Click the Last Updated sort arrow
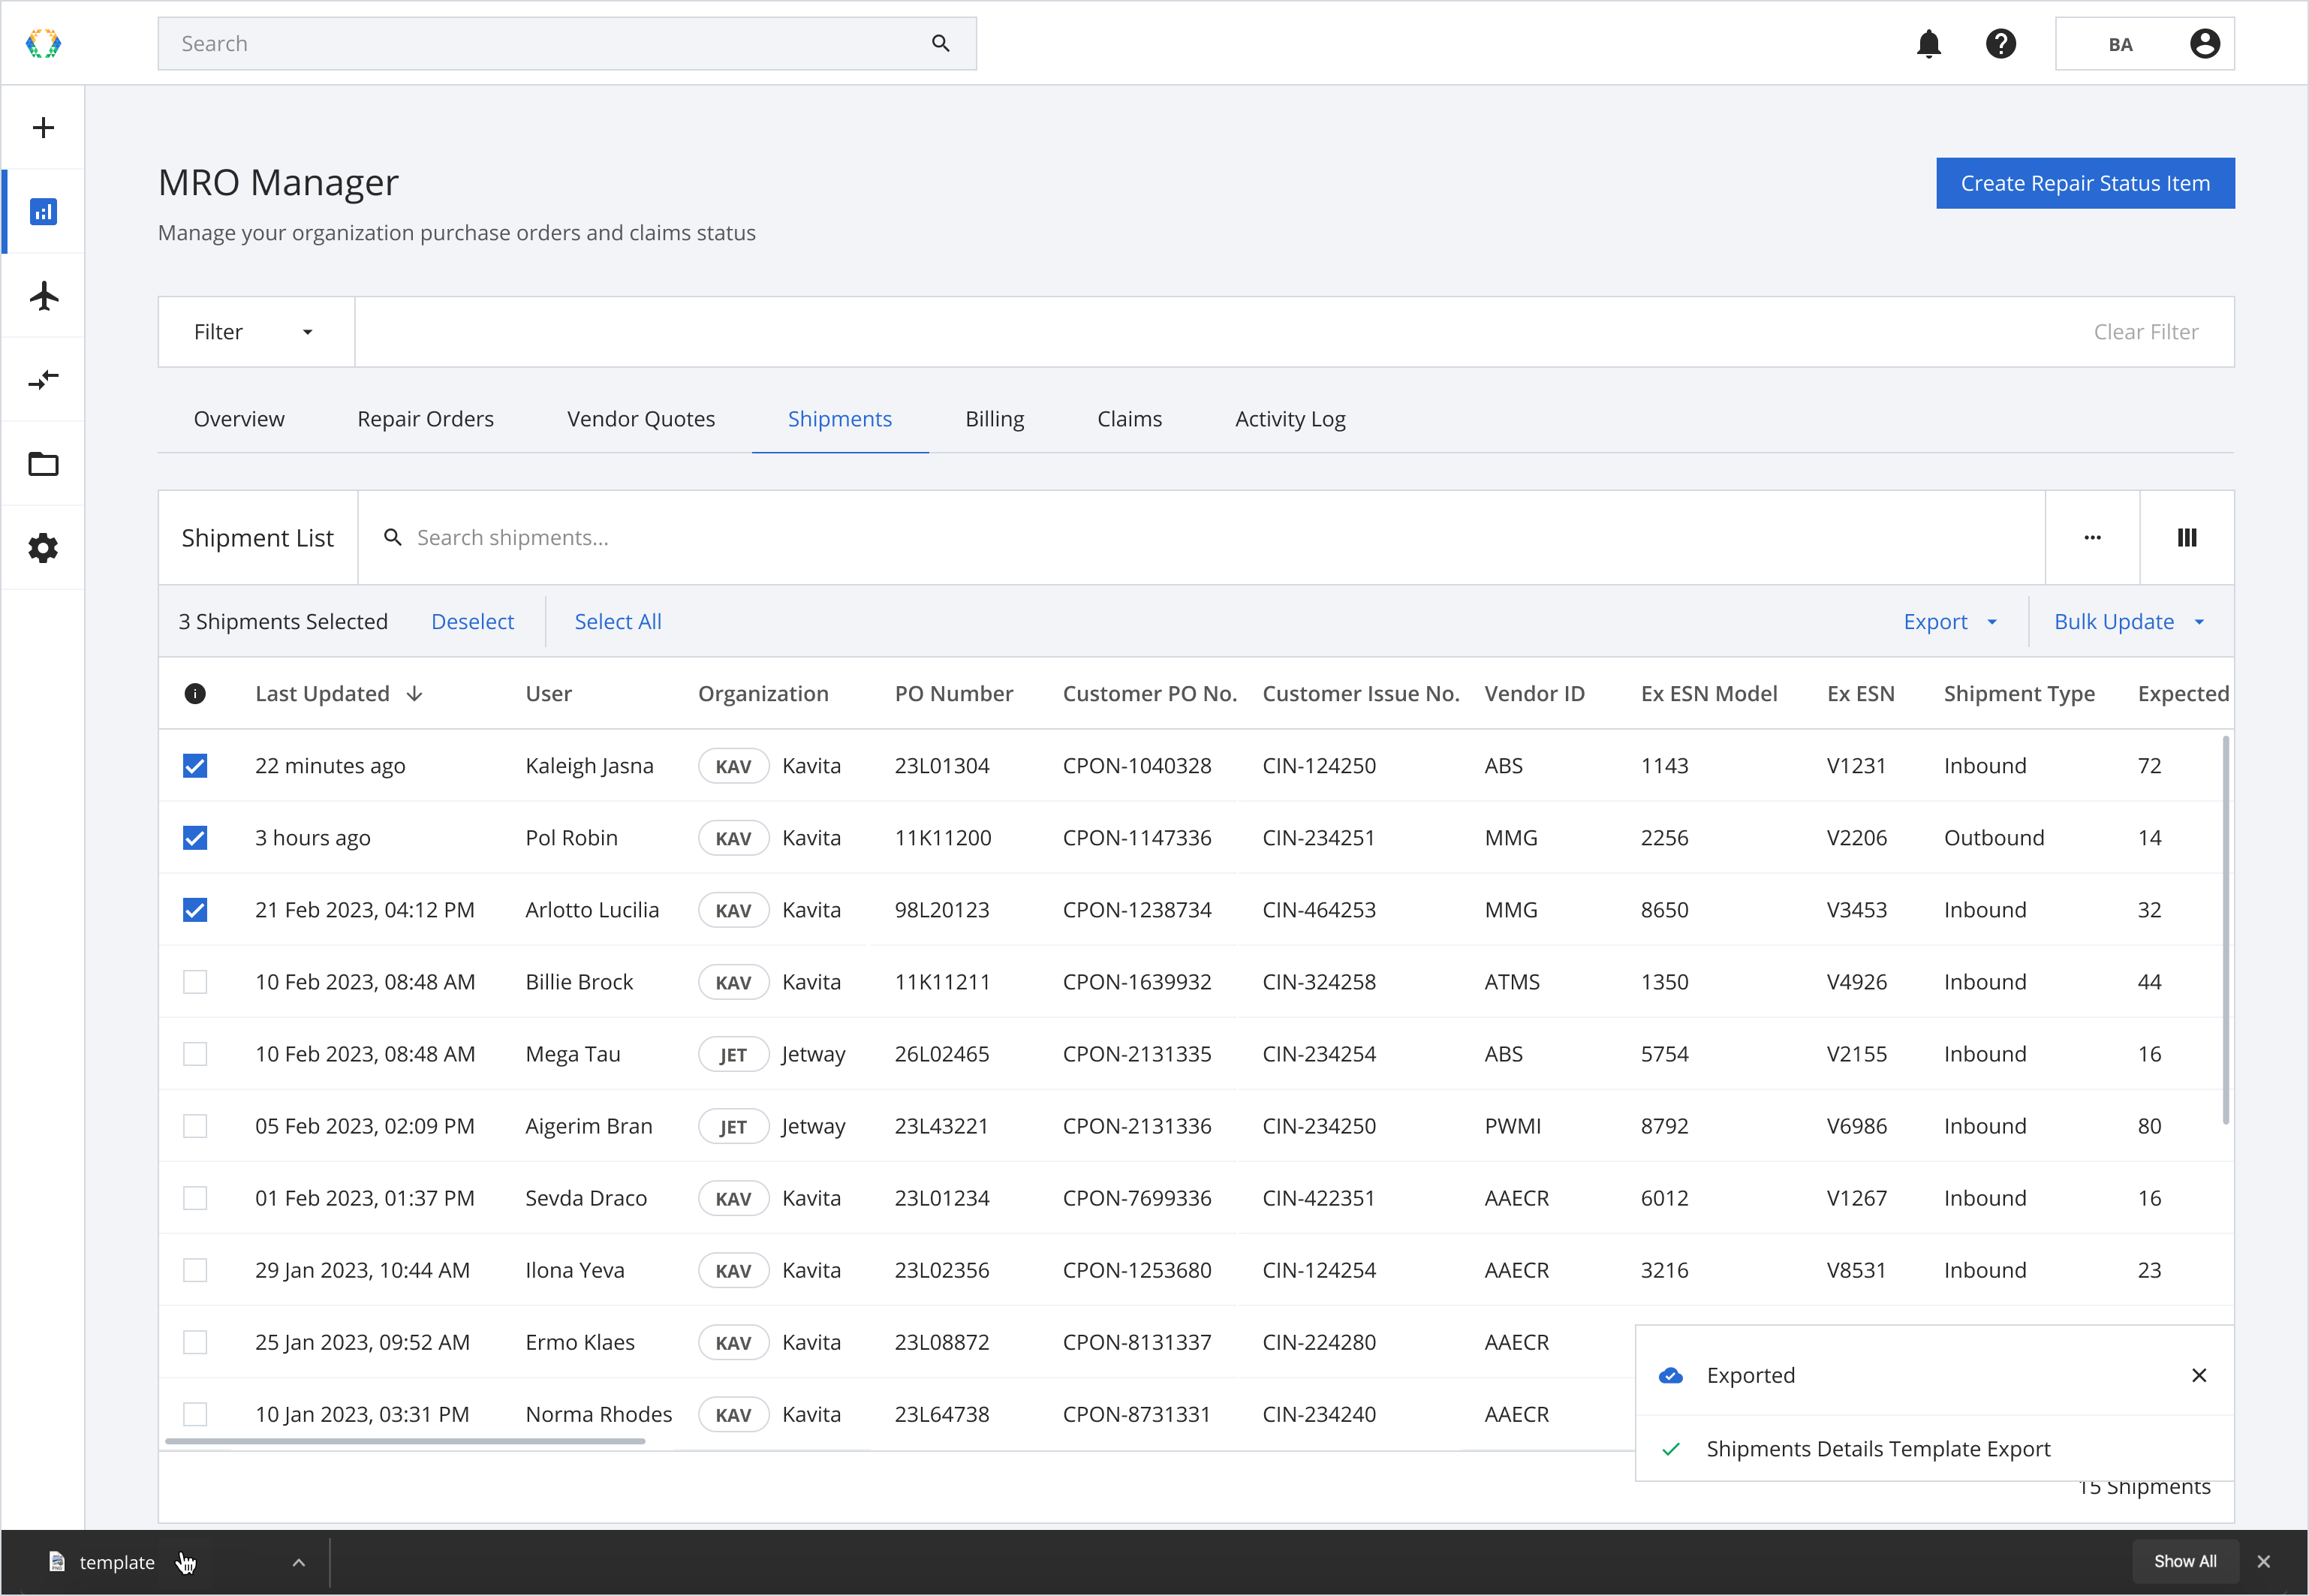 coord(415,694)
